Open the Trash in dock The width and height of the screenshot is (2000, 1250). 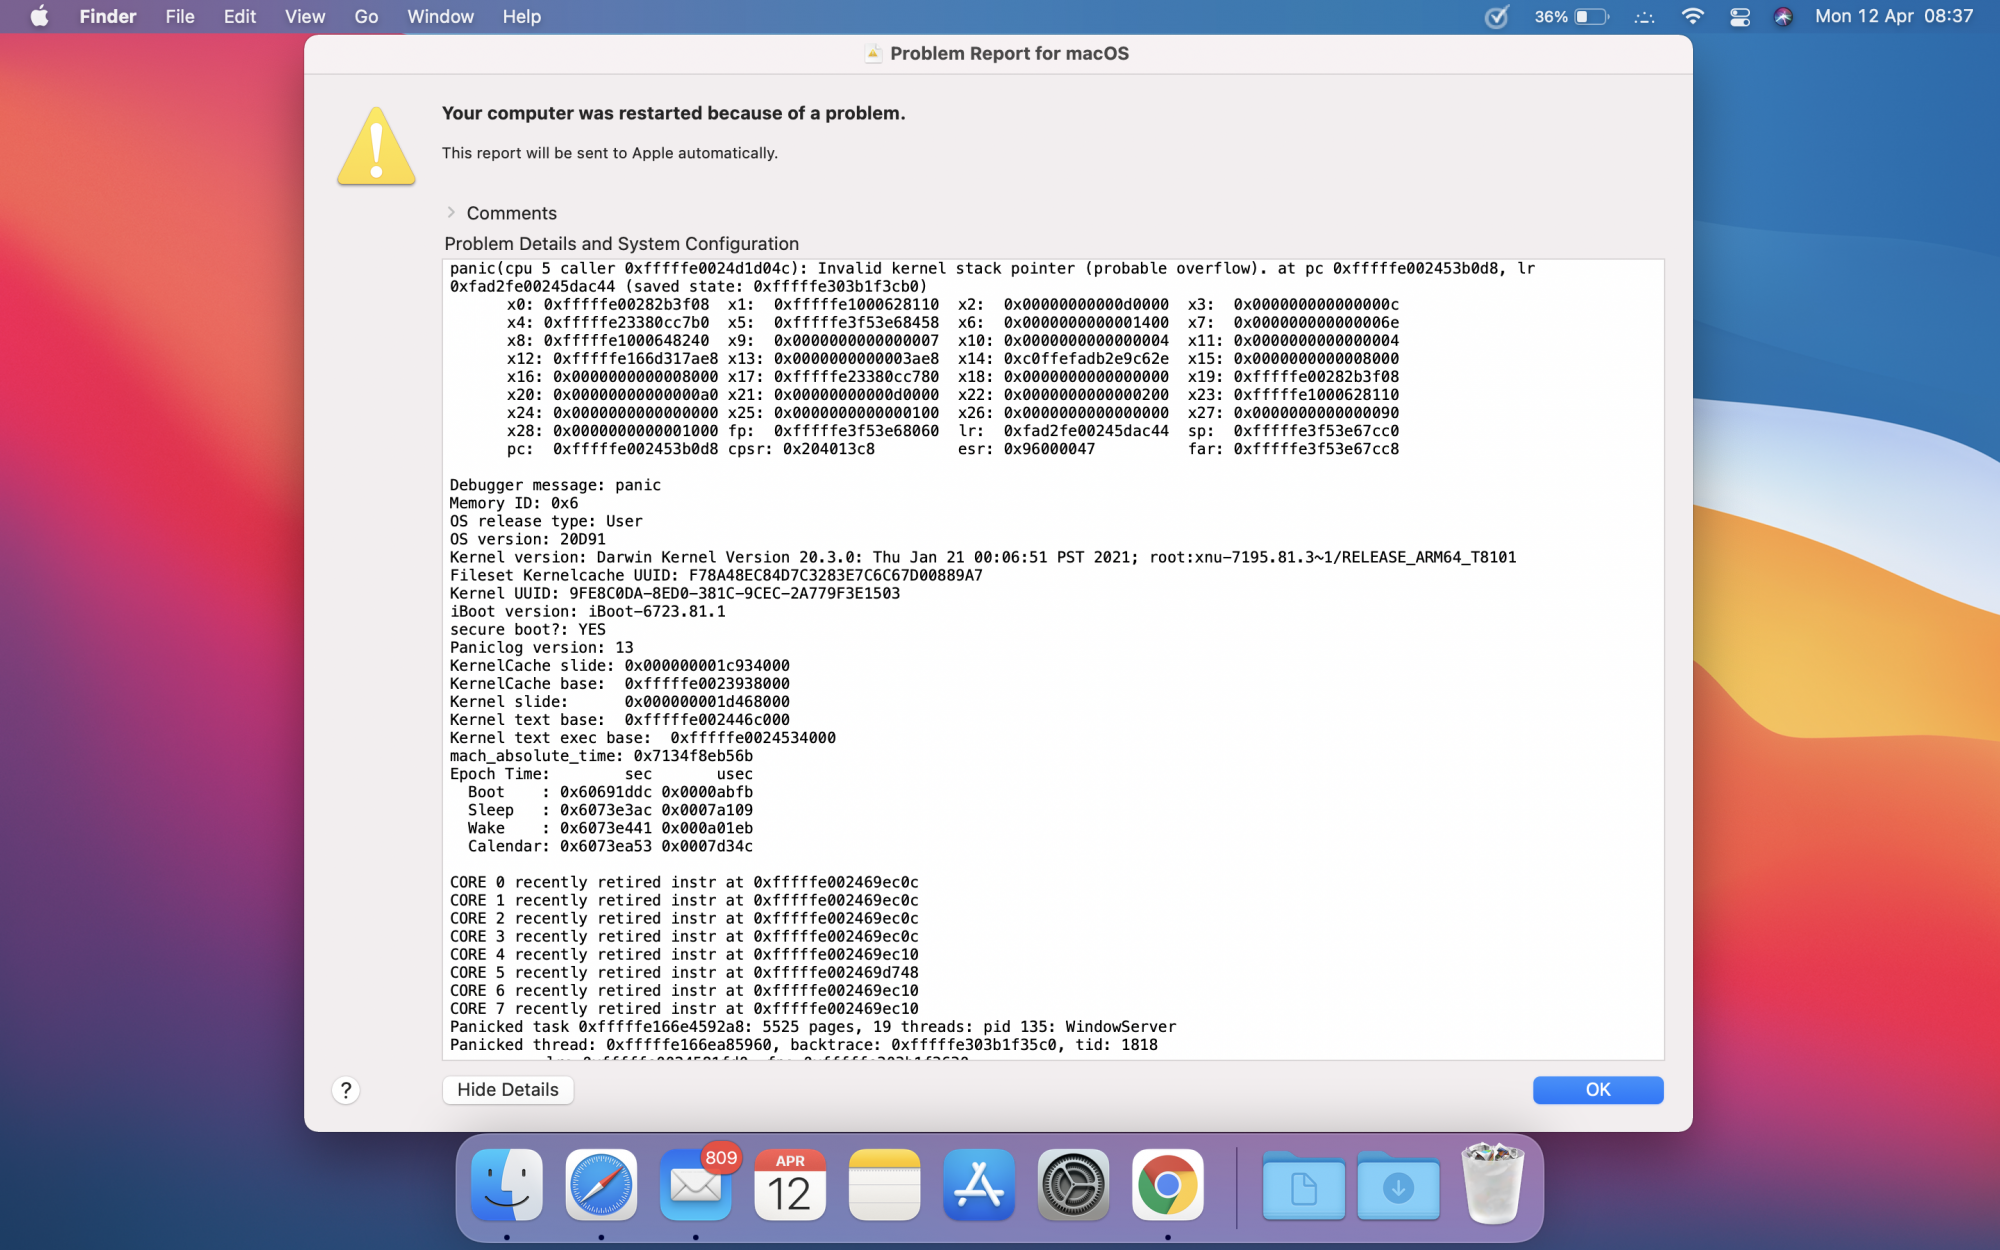(x=1492, y=1186)
